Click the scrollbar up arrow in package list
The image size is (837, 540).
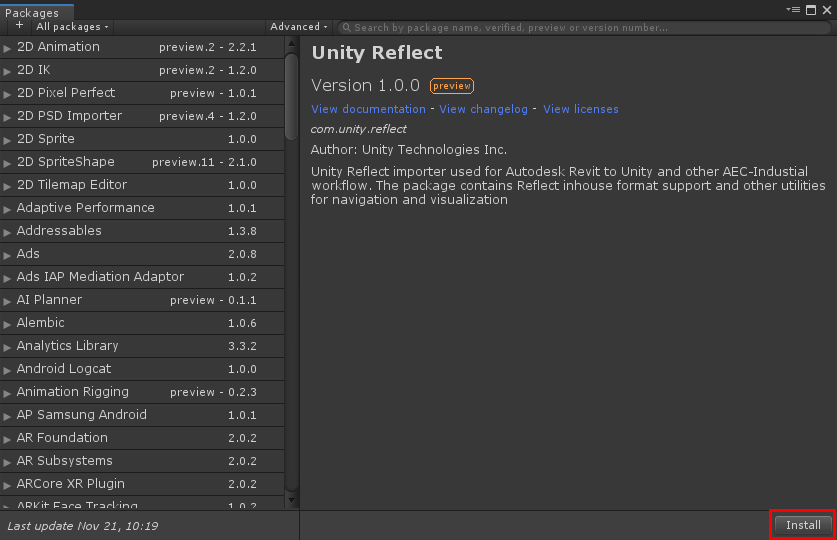(292, 44)
